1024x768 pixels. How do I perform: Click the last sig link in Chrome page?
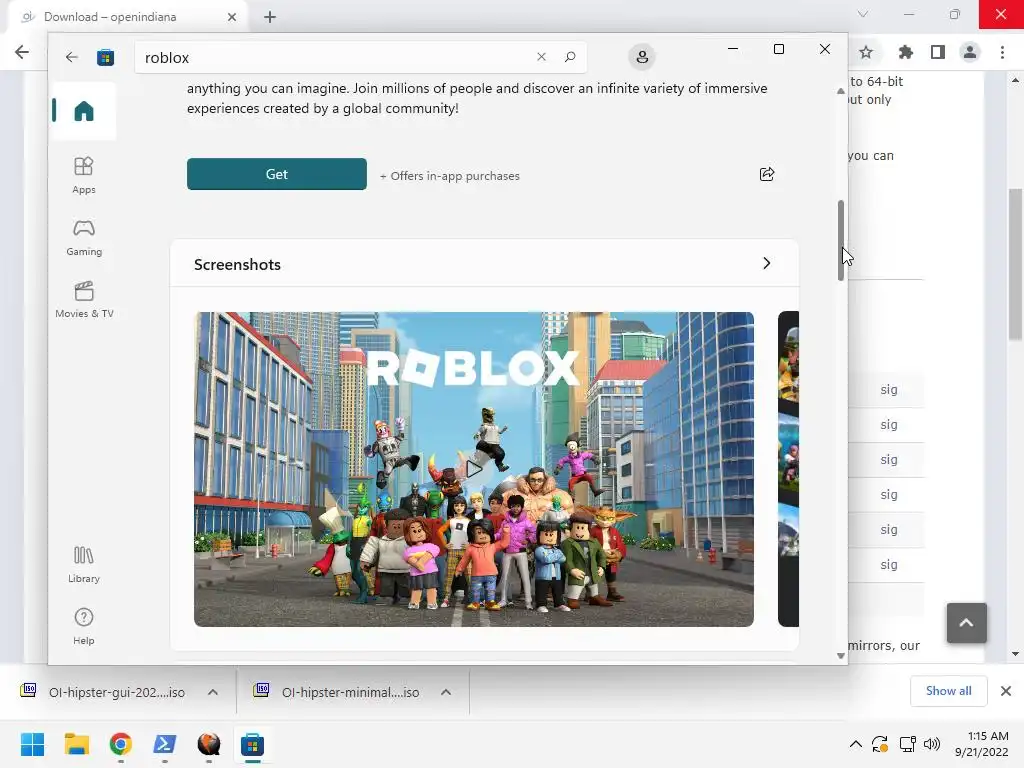(888, 564)
